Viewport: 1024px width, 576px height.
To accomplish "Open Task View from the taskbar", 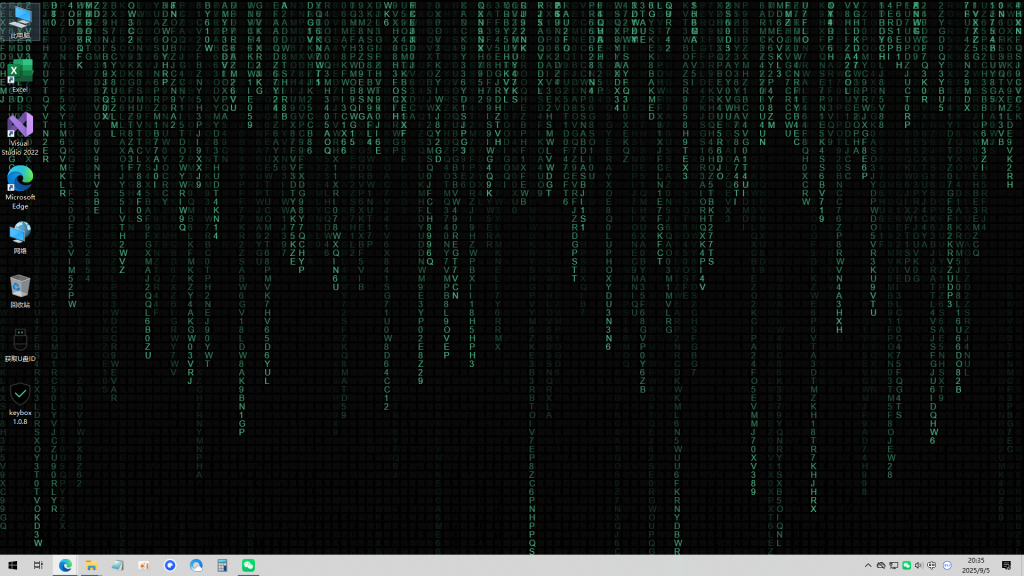I will (x=39, y=566).
